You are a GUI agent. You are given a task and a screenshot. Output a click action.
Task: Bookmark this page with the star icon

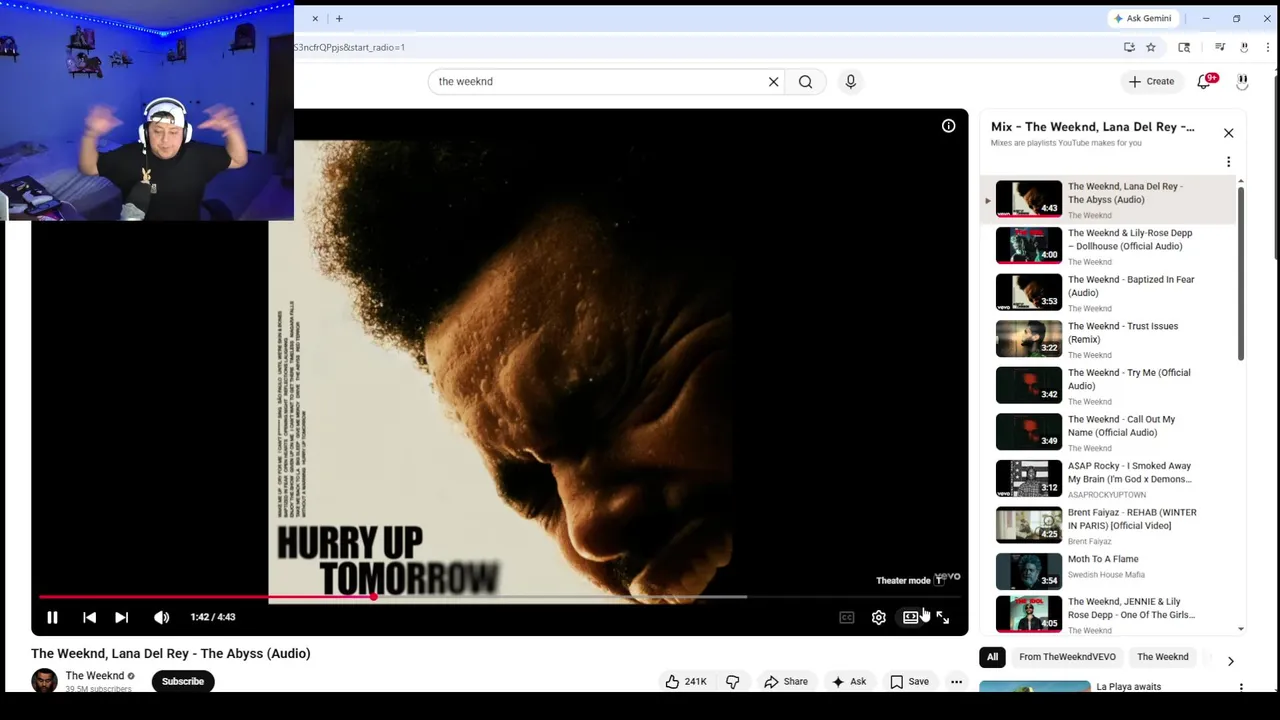1151,47
